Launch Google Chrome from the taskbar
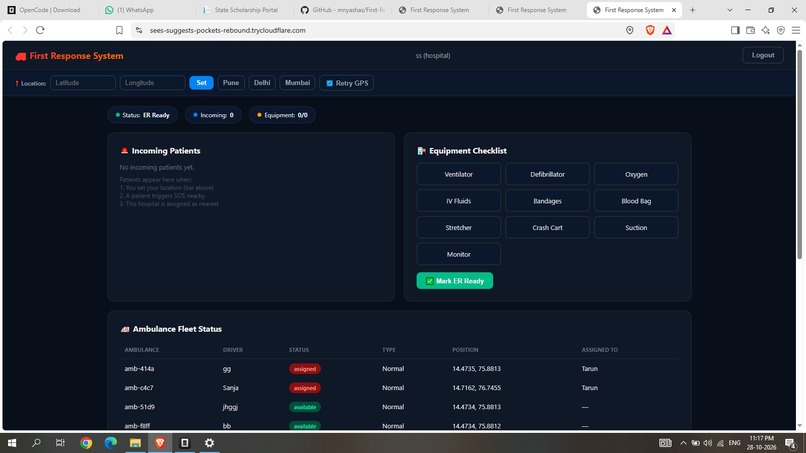 click(x=86, y=443)
